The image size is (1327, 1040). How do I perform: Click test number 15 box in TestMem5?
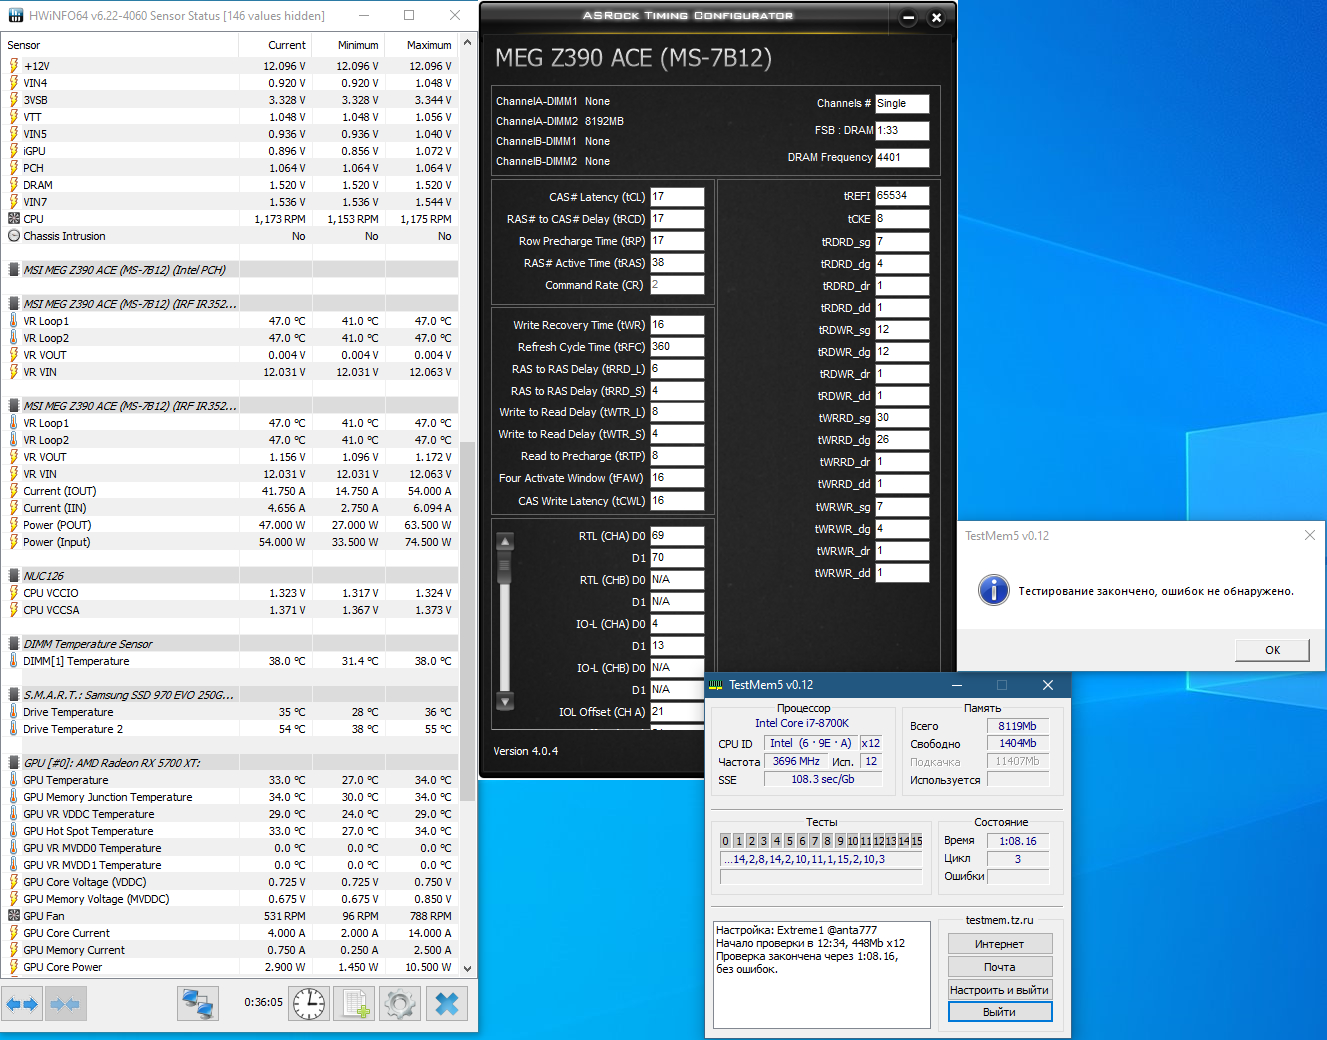917,841
